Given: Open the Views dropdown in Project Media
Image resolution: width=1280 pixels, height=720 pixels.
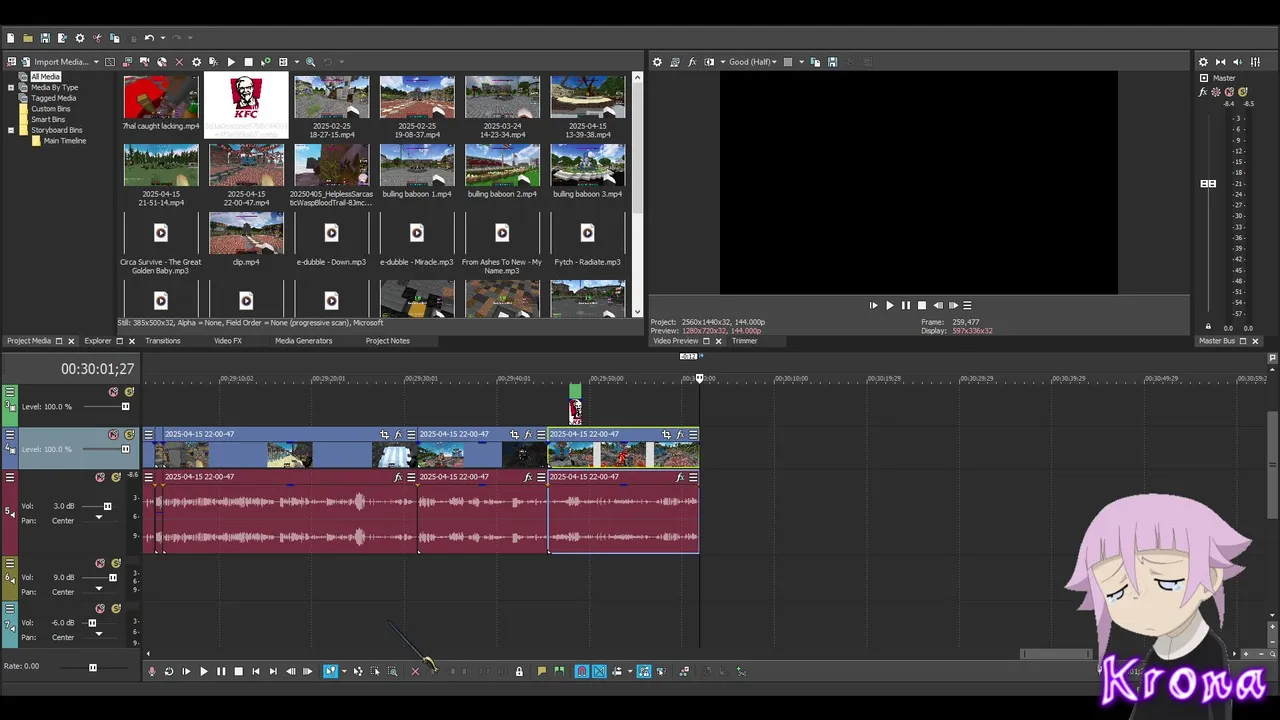Looking at the screenshot, I should [297, 62].
